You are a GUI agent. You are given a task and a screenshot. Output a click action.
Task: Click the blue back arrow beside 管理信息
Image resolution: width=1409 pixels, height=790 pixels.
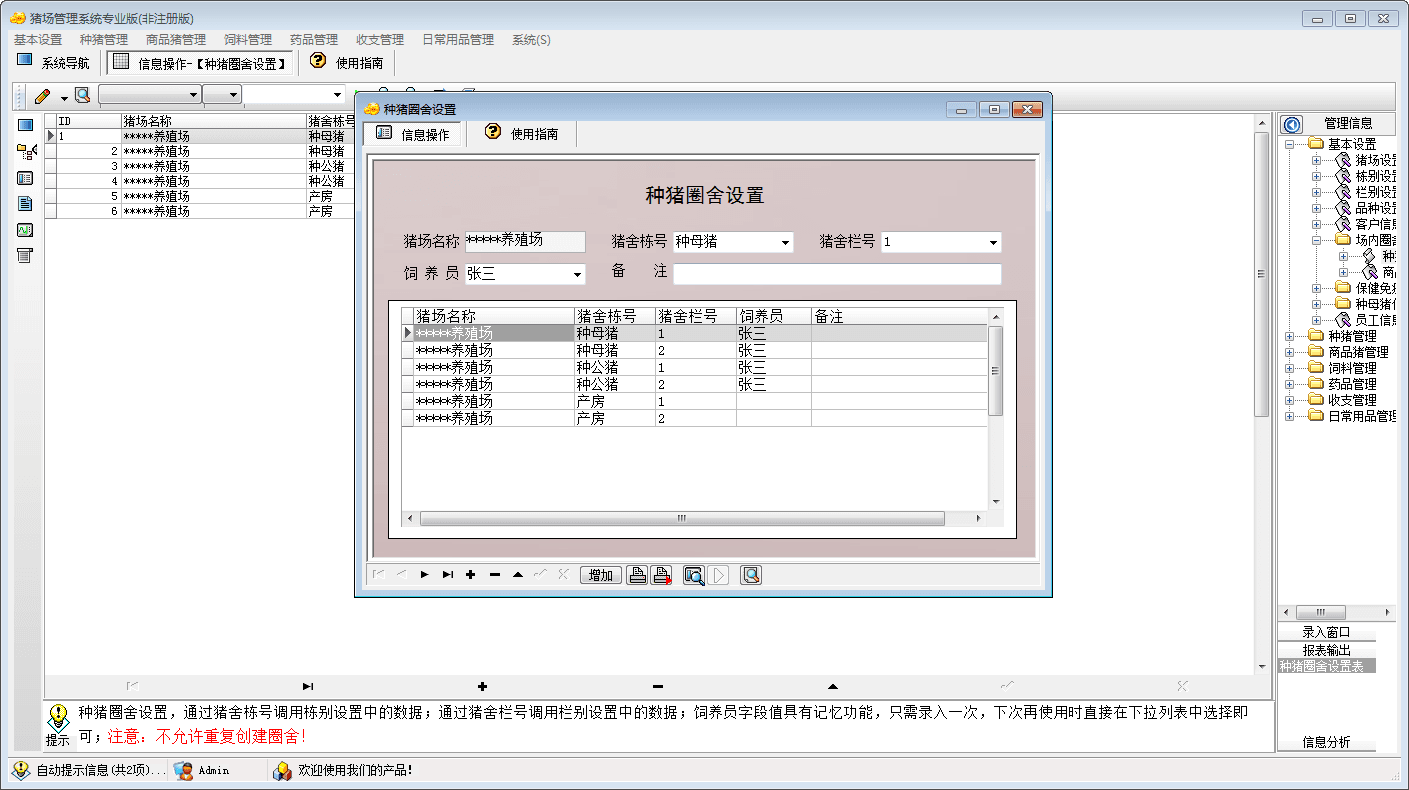pos(1291,124)
